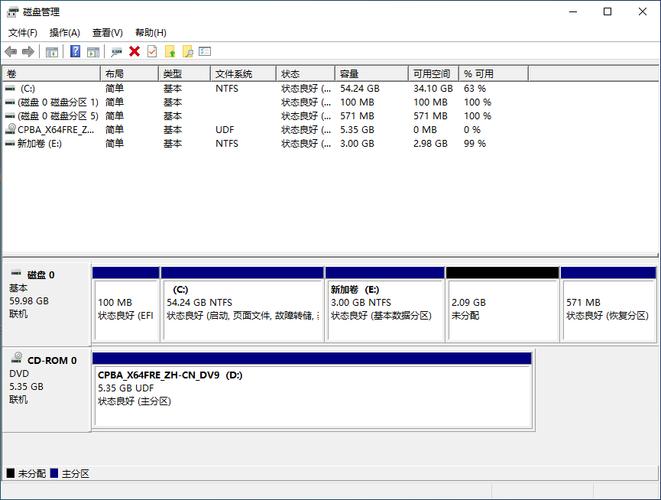The height and width of the screenshot is (500, 661).
Task: Click the Disk Management title bar icon
Action: (13, 12)
